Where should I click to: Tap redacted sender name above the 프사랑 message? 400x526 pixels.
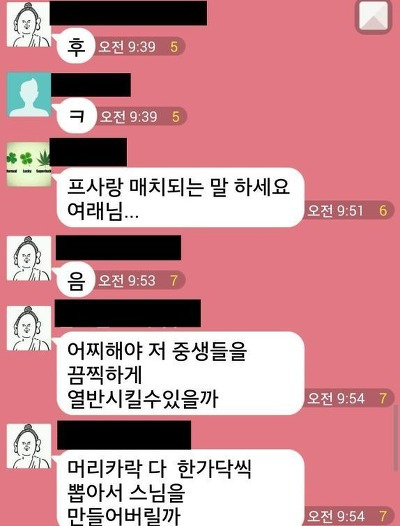88,152
